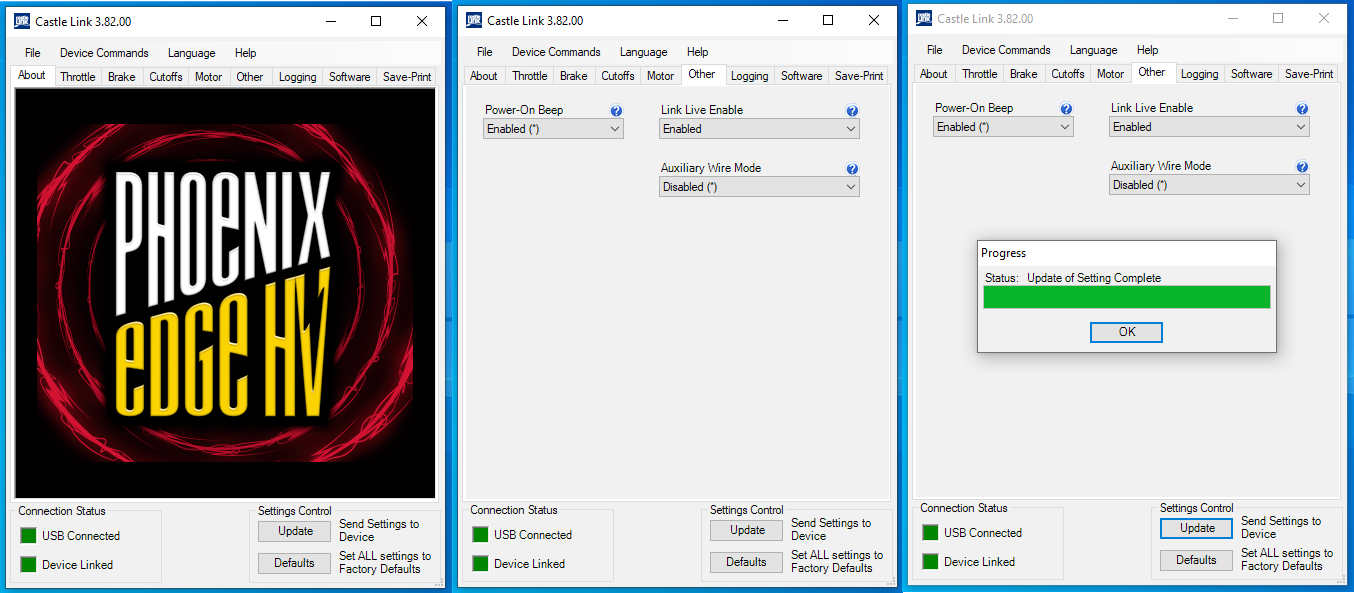This screenshot has width=1354, height=593.
Task: Expand Power-On Beep combo box in right window
Action: [1003, 127]
